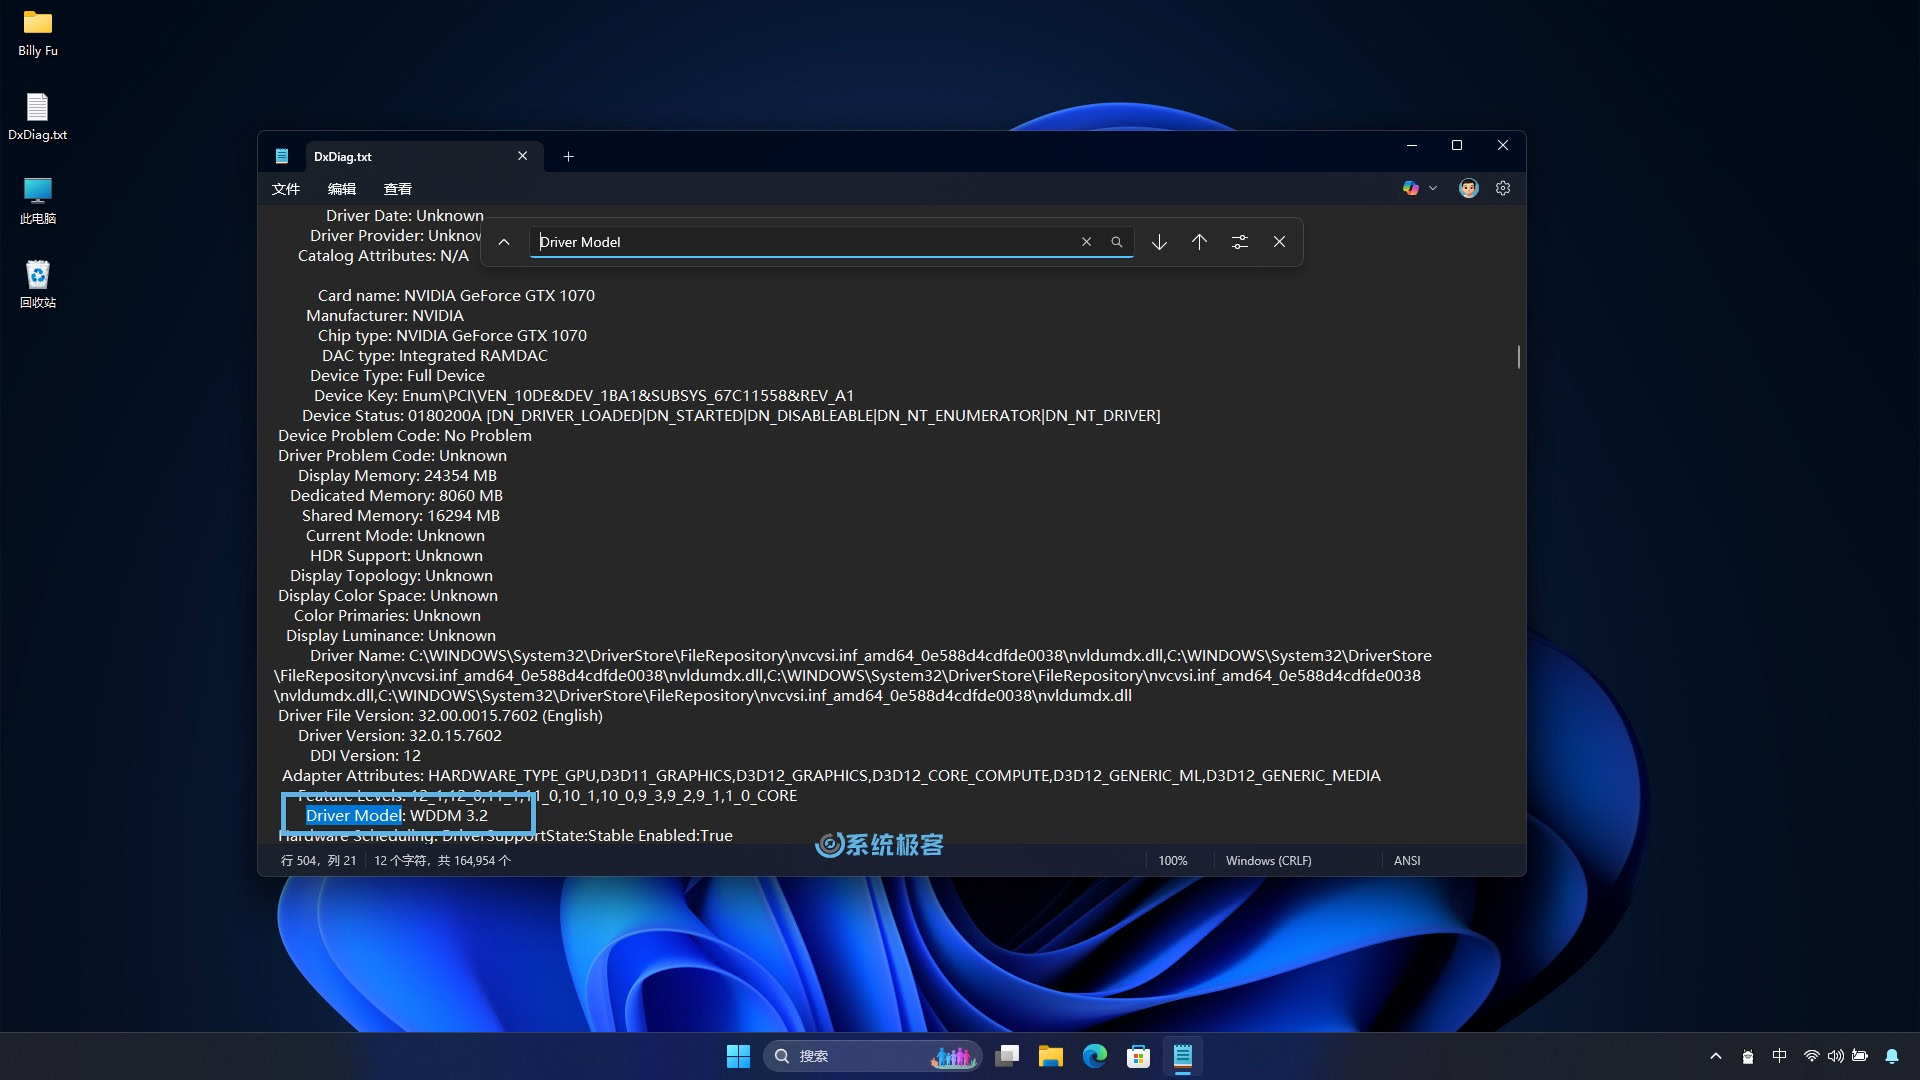
Task: Add a new Notepad tab
Action: [568, 156]
